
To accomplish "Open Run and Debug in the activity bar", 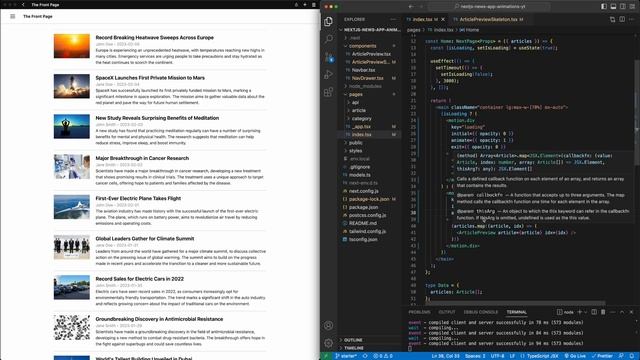I will click(328, 74).
